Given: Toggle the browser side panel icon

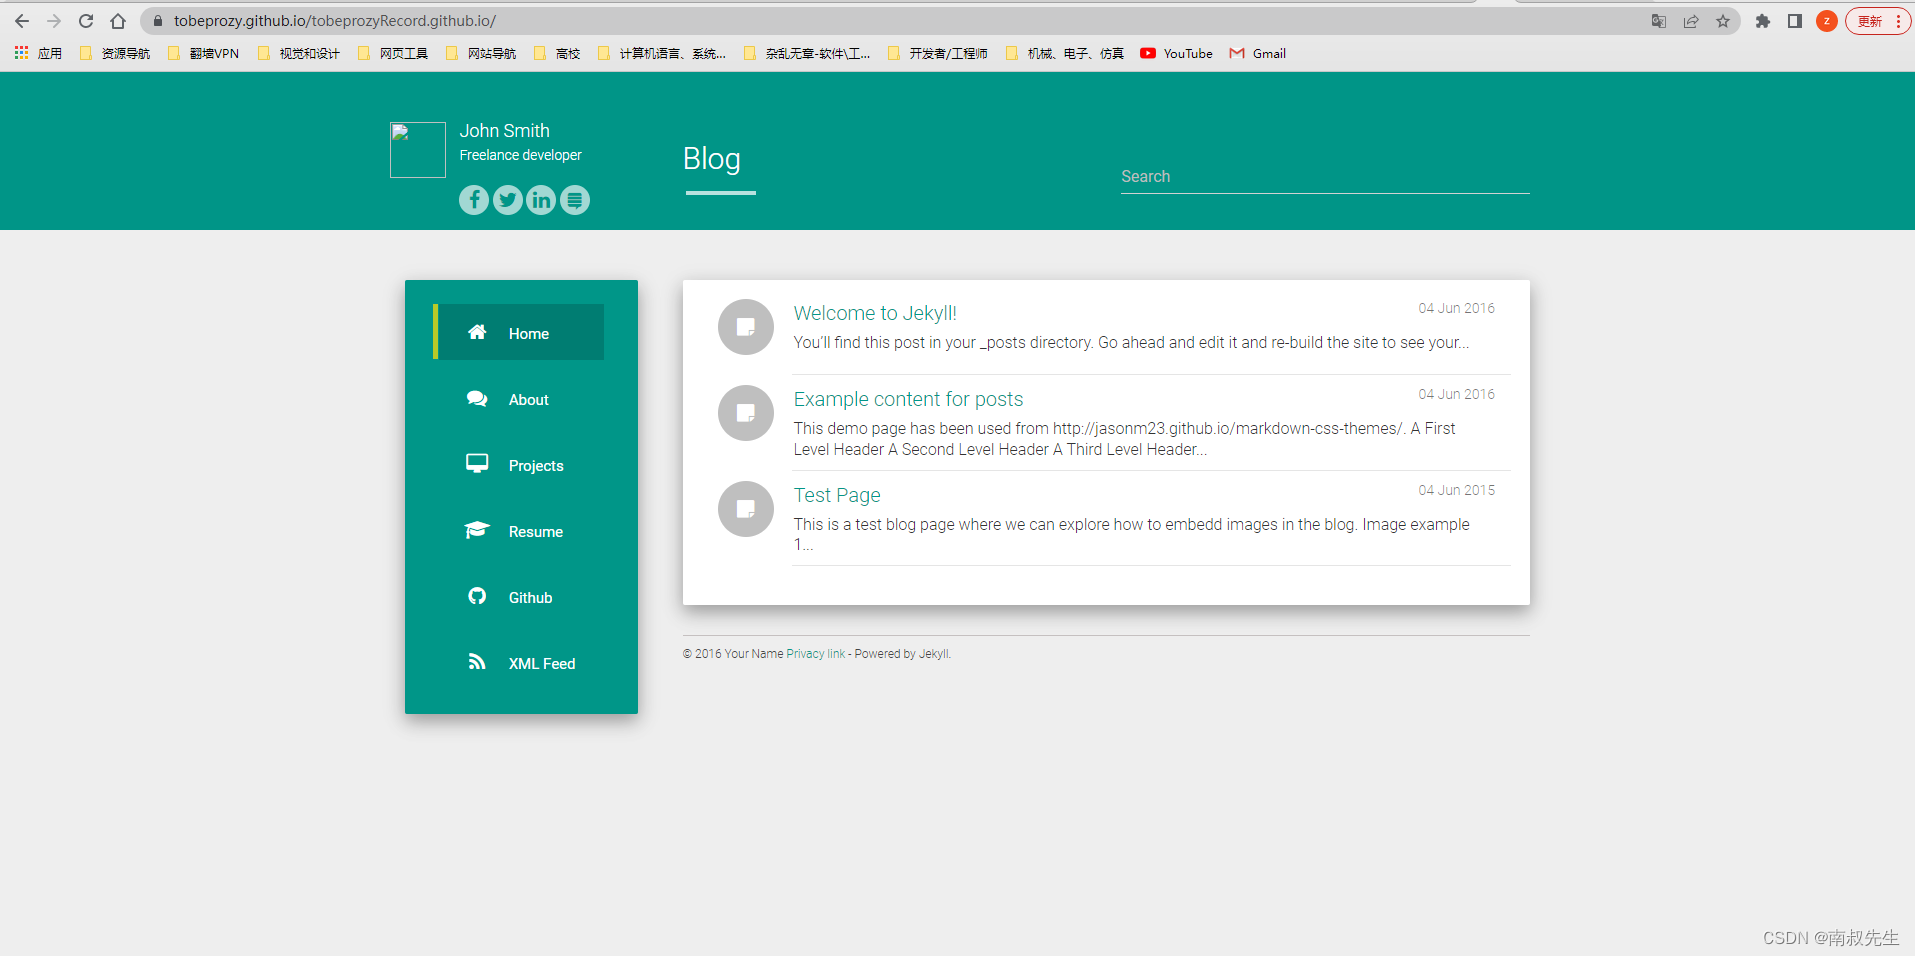Looking at the screenshot, I should point(1795,21).
